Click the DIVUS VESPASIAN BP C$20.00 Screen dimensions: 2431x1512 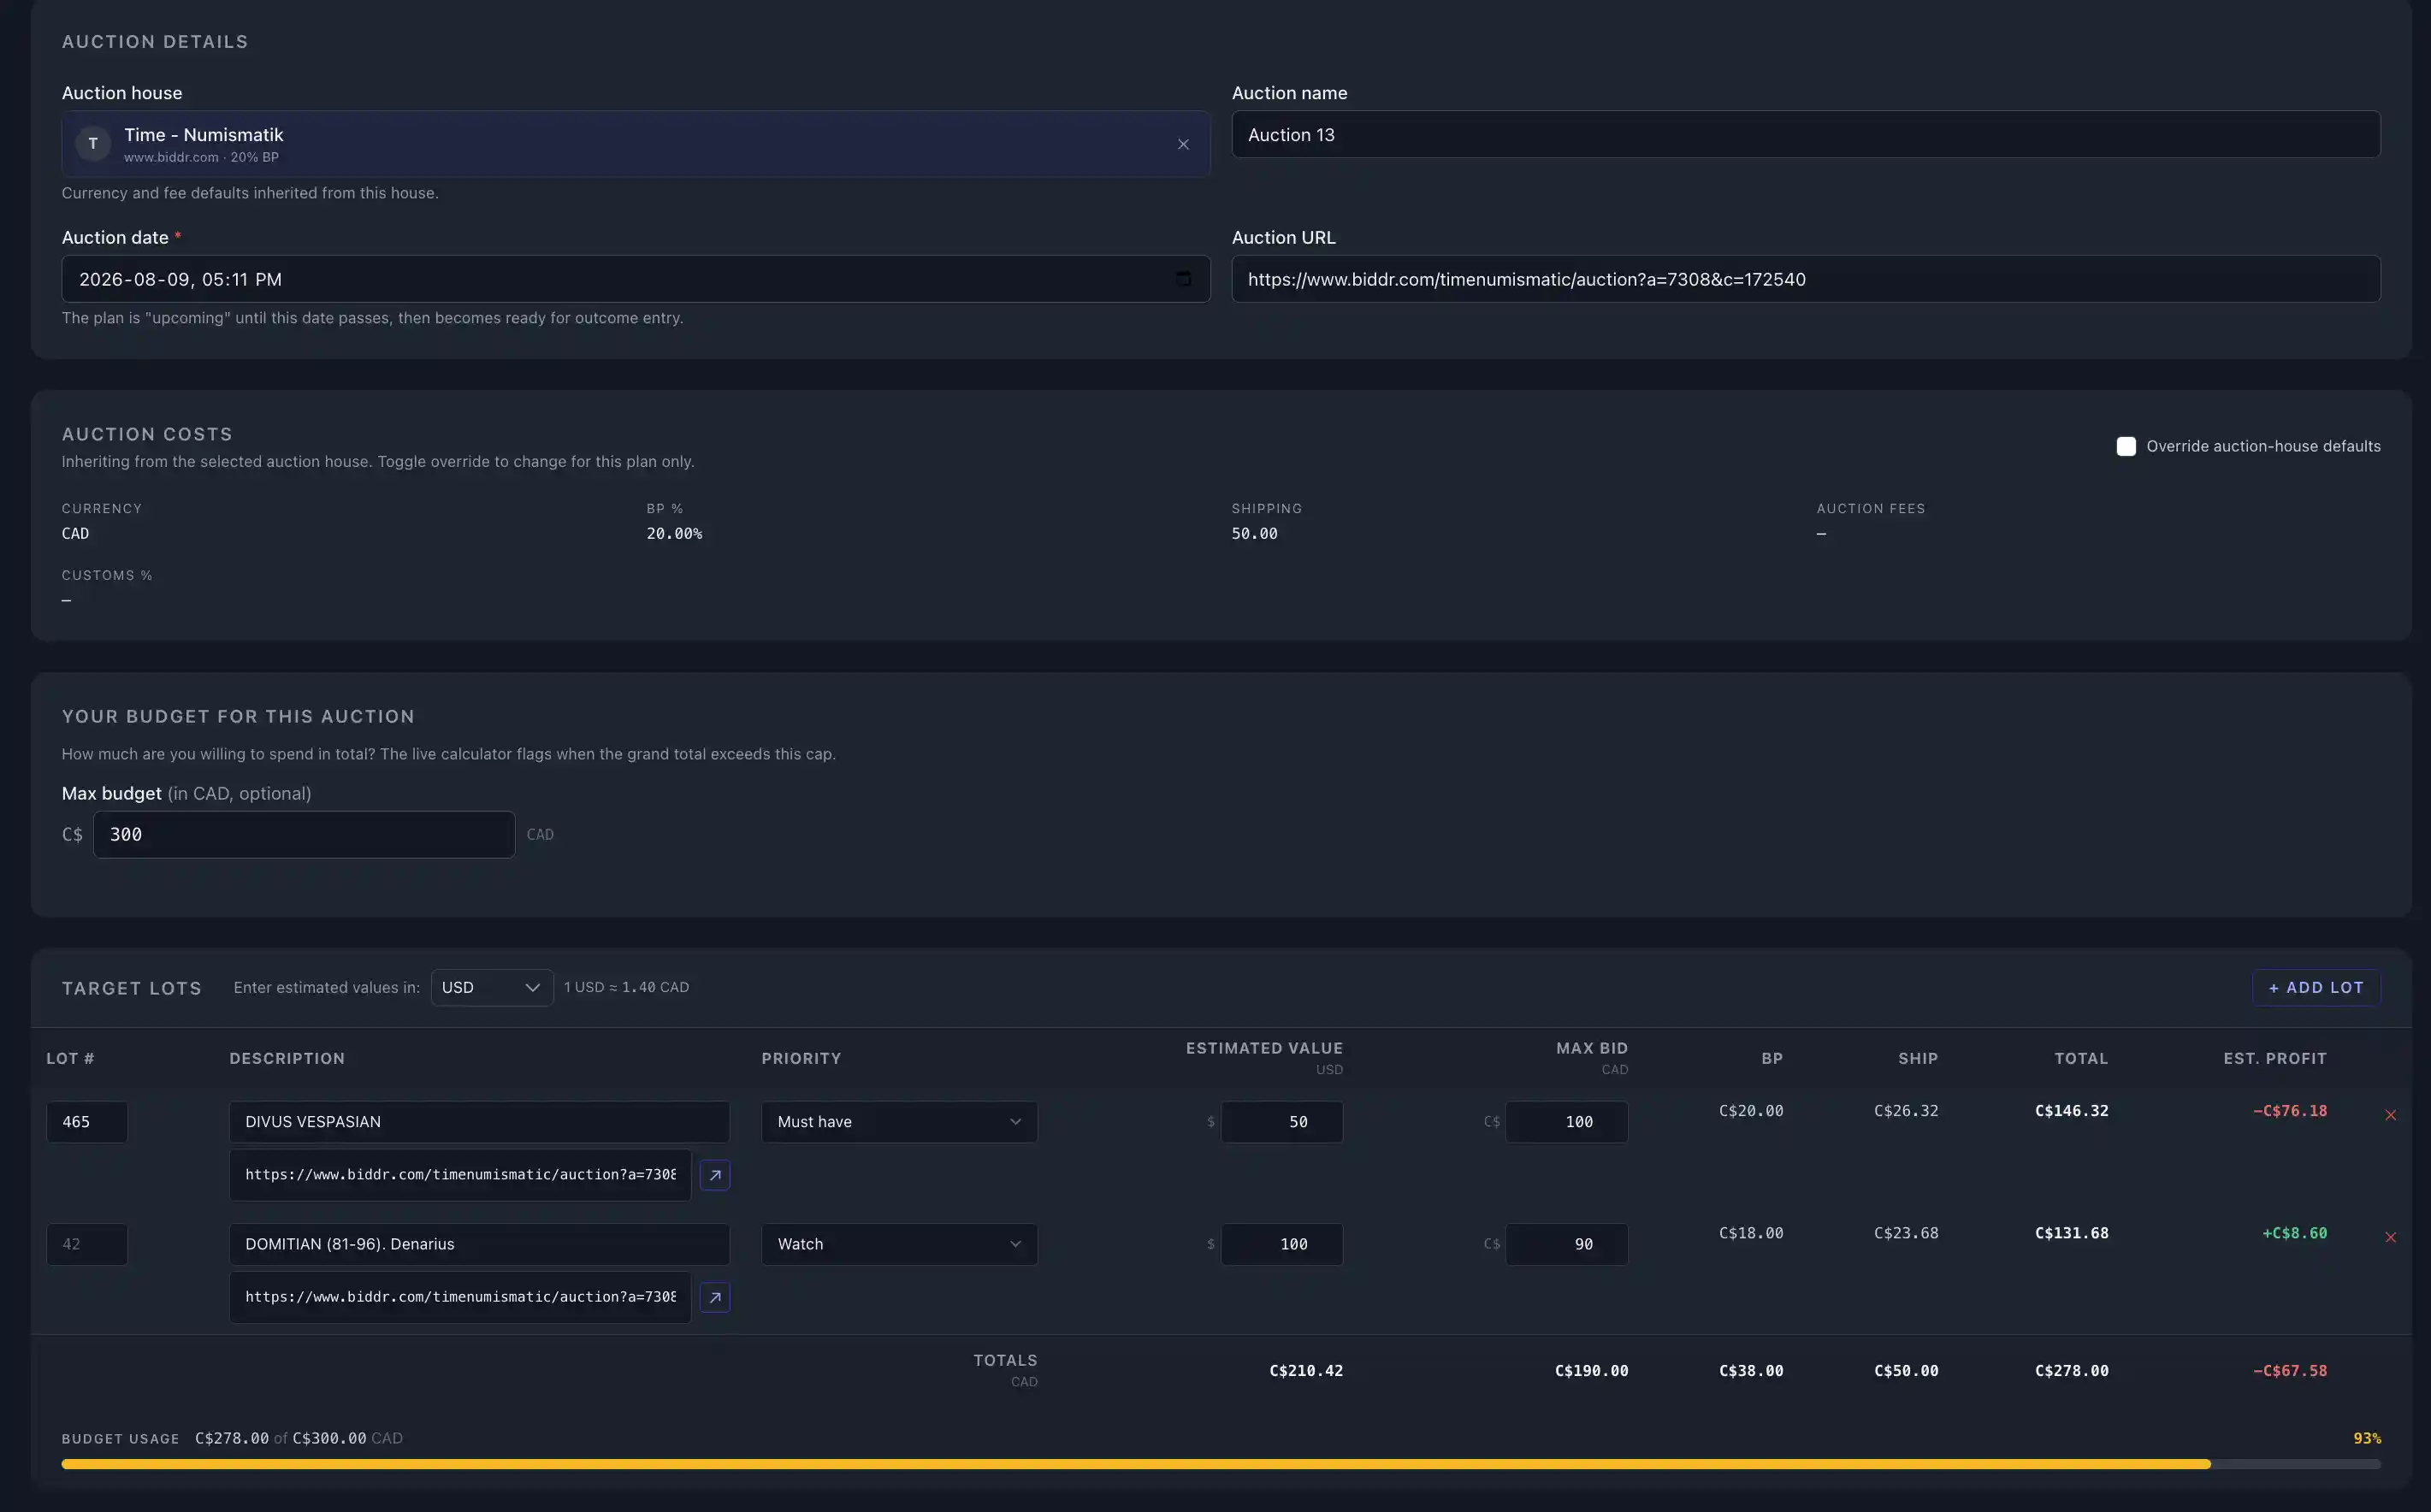coord(1751,1111)
